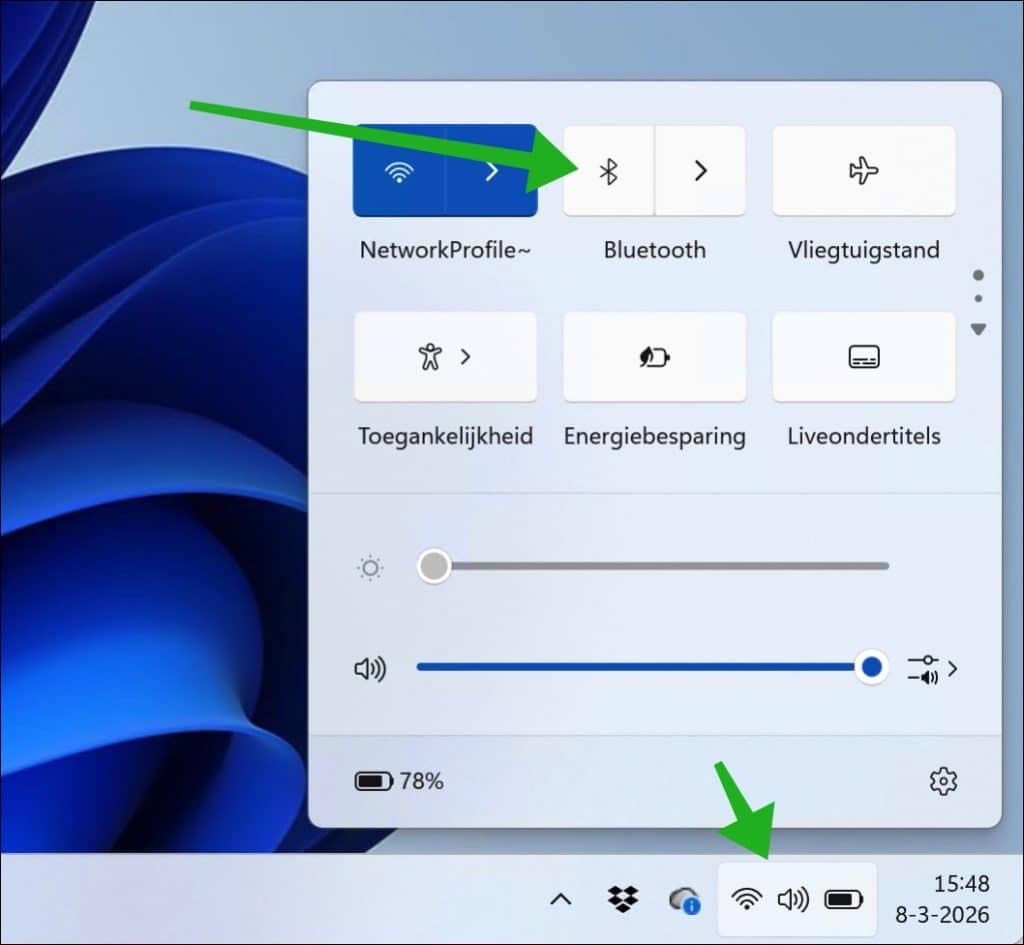This screenshot has height=945, width=1024.
Task: Click the brightness sun icon
Action: [x=369, y=566]
